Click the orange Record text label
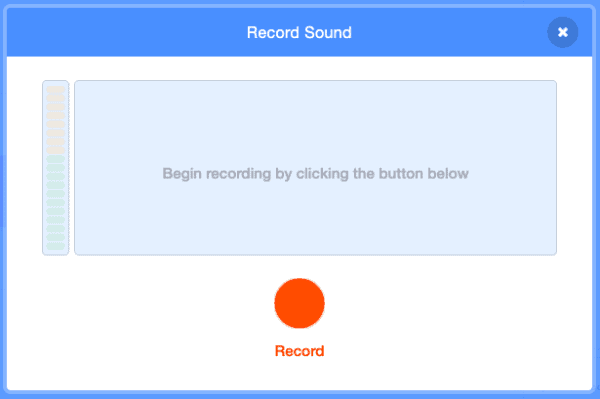 [299, 351]
